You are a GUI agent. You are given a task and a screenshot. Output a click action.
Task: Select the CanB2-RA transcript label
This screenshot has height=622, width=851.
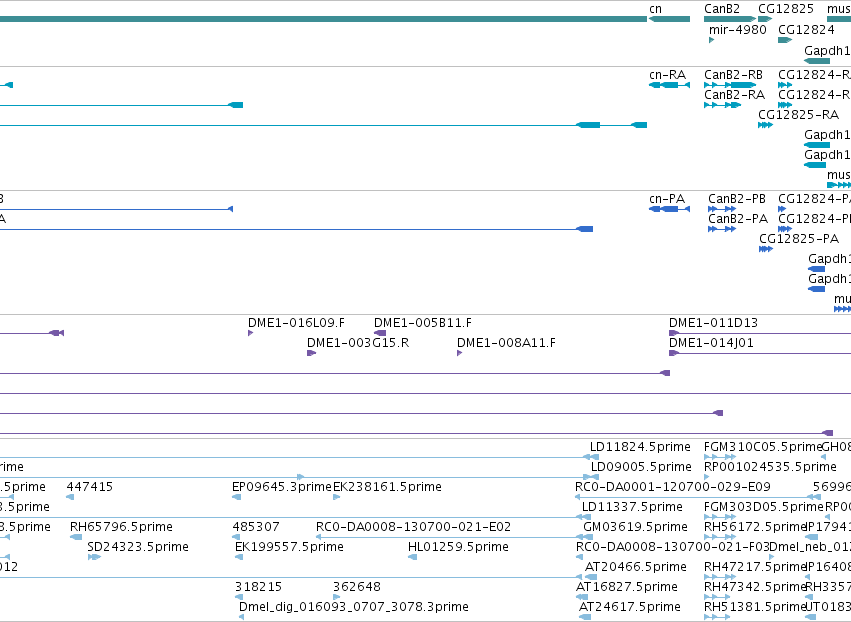coord(734,95)
